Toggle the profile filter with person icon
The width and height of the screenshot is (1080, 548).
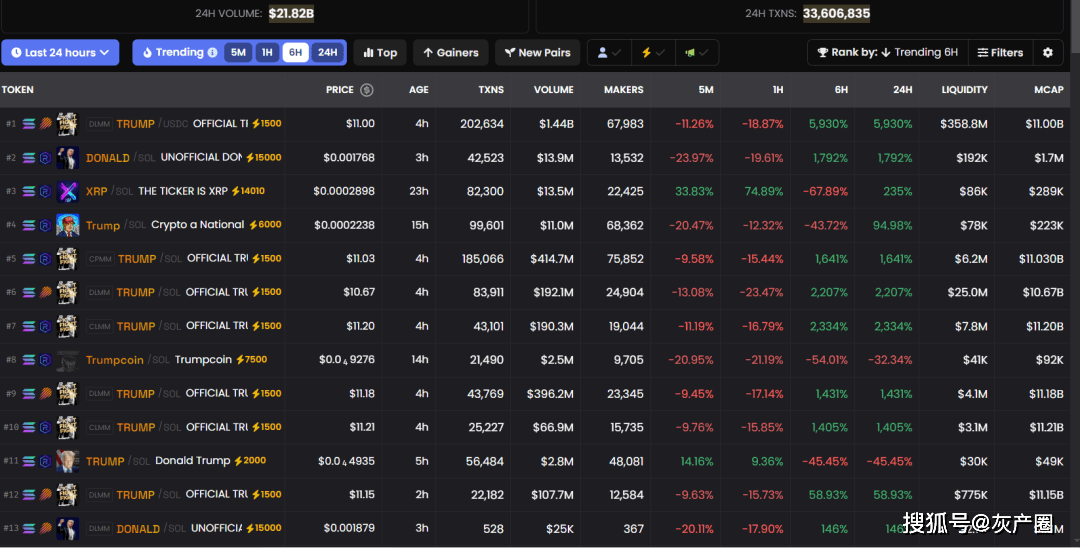point(609,52)
